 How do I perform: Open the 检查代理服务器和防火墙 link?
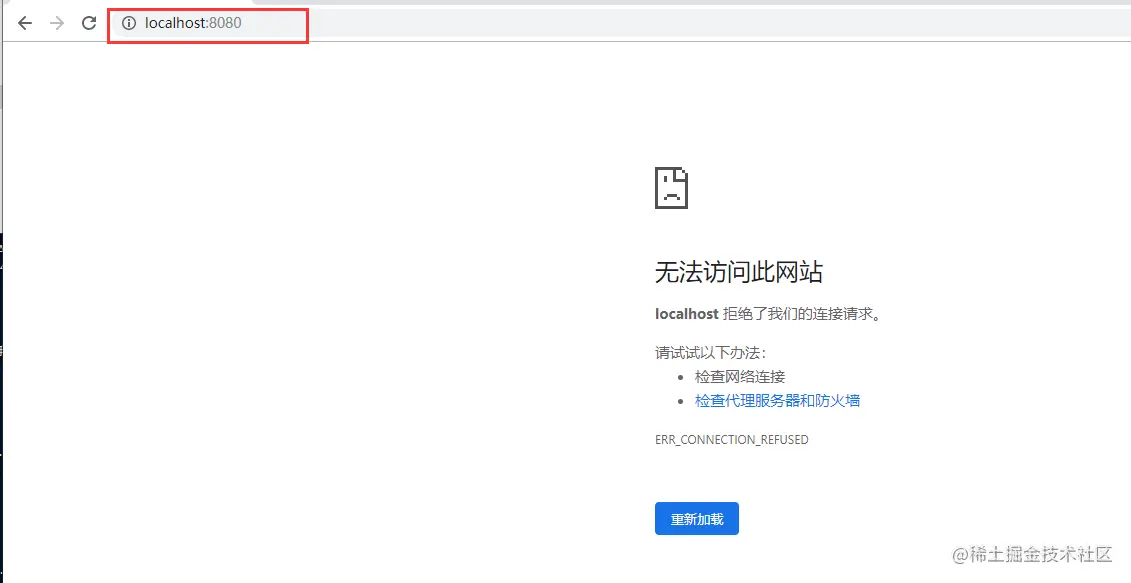pos(777,401)
